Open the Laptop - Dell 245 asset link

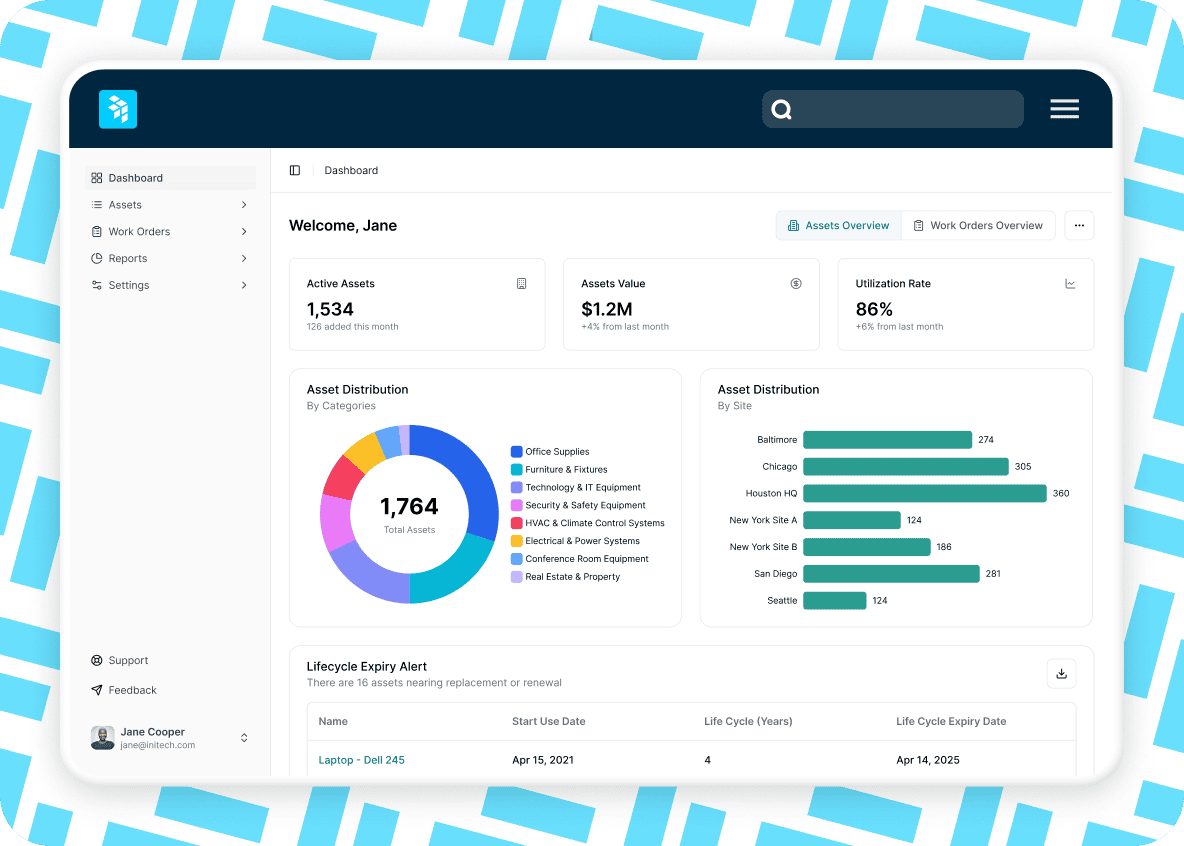point(361,759)
